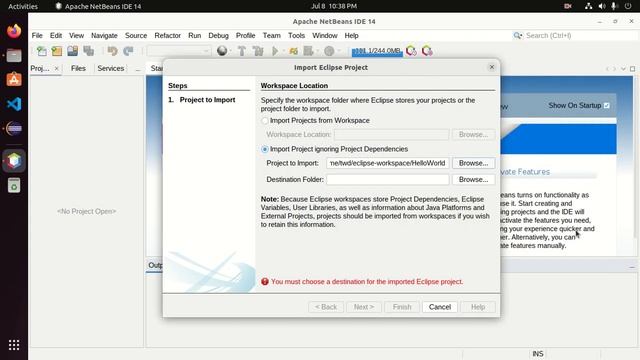The height and width of the screenshot is (360, 640).
Task: Click the Undo toolbar icon
Action: 112,51
